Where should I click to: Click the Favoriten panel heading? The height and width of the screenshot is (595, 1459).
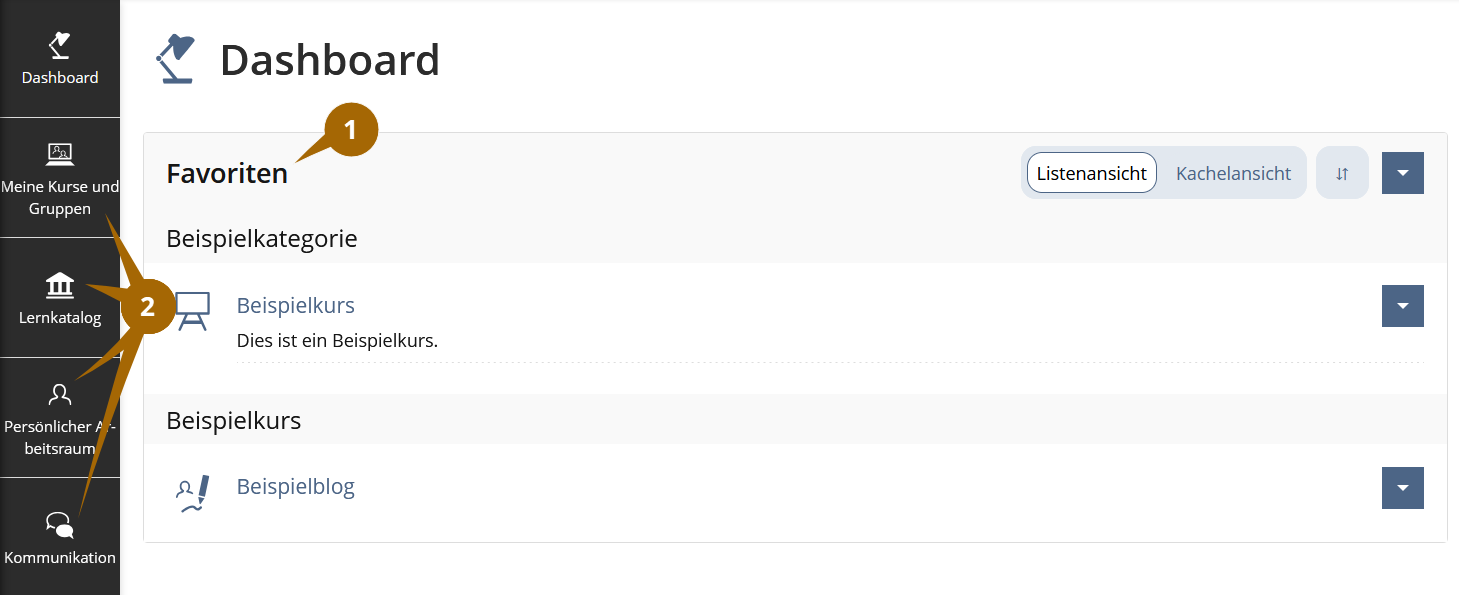tap(227, 174)
